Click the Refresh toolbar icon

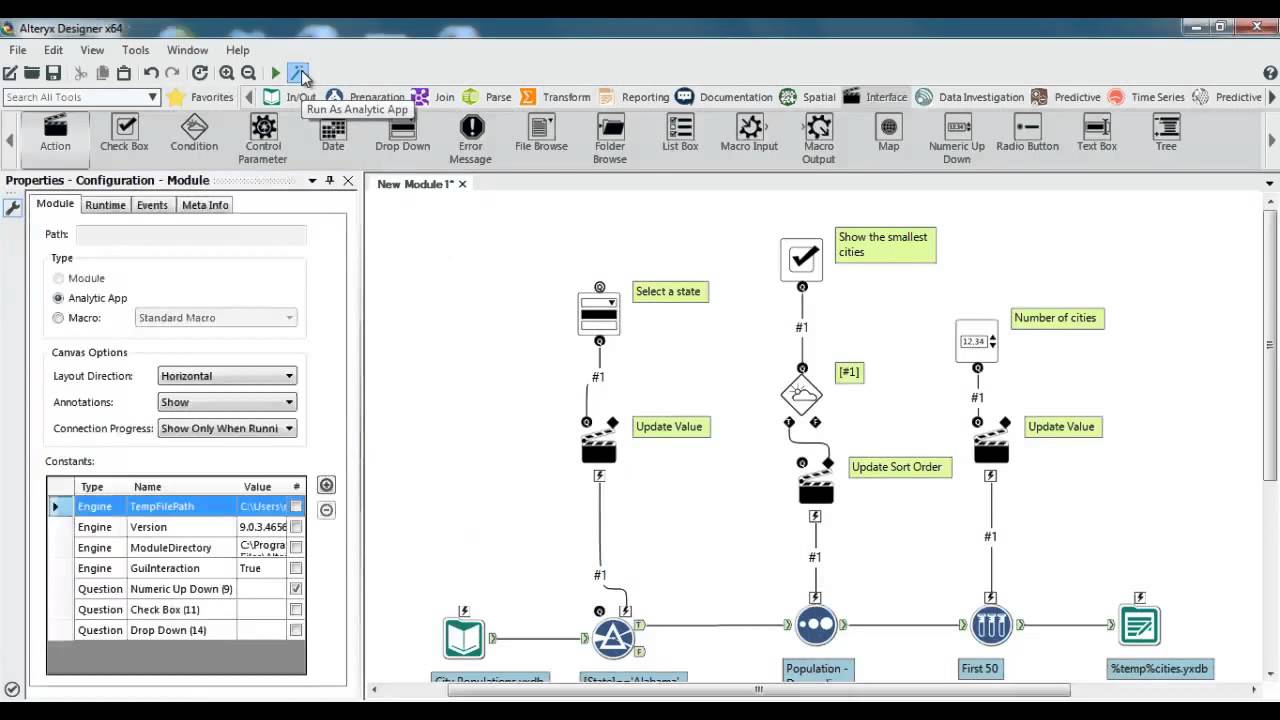(200, 73)
